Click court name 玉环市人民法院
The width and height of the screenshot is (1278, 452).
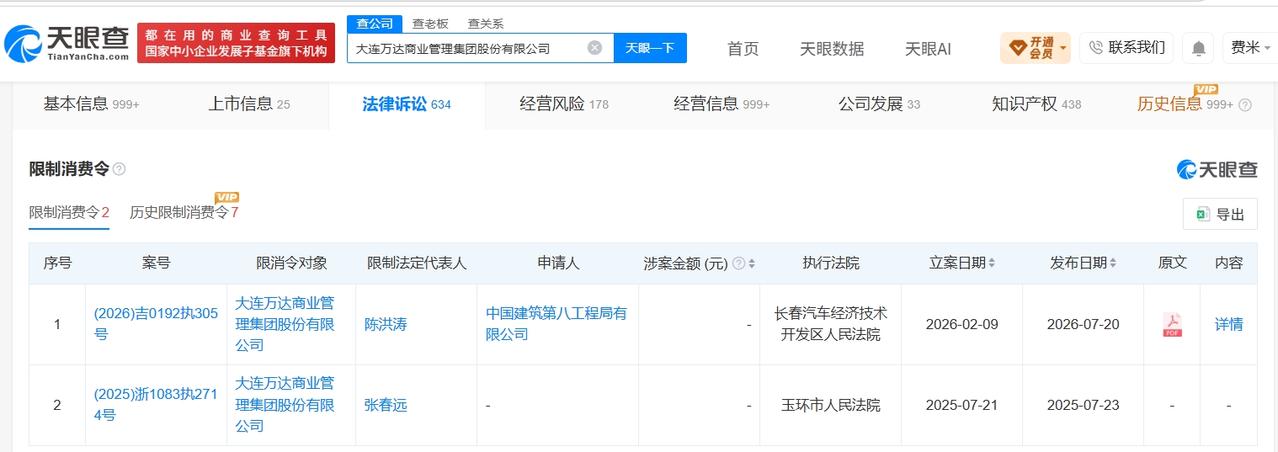pyautogui.click(x=830, y=405)
